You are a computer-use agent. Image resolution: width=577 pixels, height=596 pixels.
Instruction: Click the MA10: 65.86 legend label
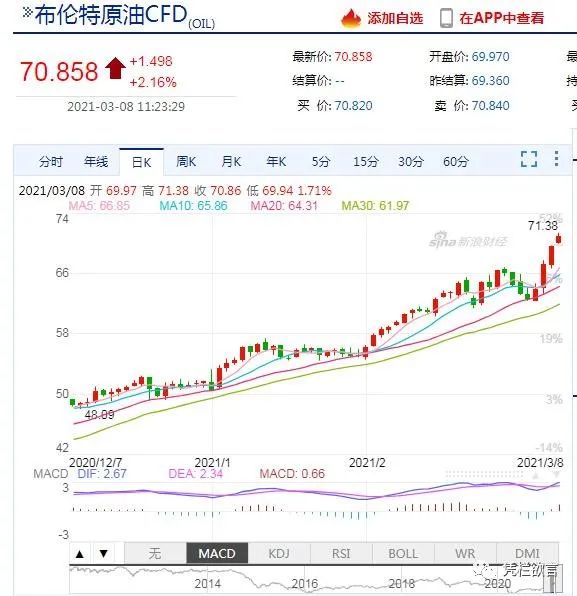pos(193,206)
